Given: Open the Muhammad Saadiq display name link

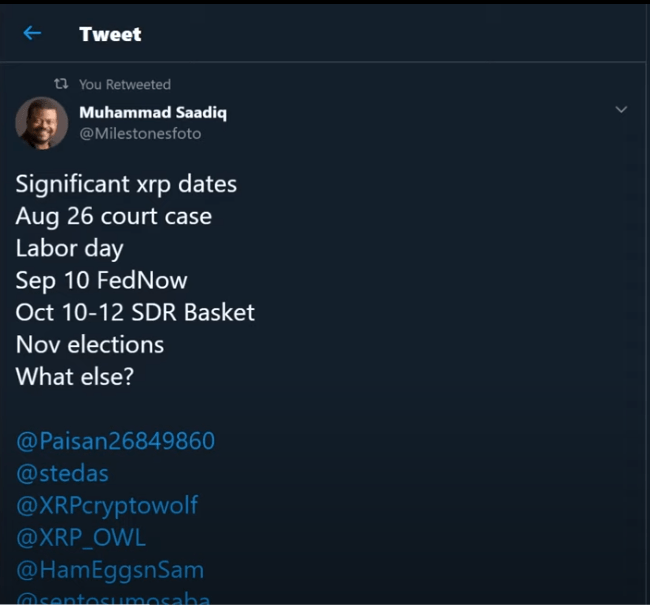Looking at the screenshot, I should click(x=153, y=112).
